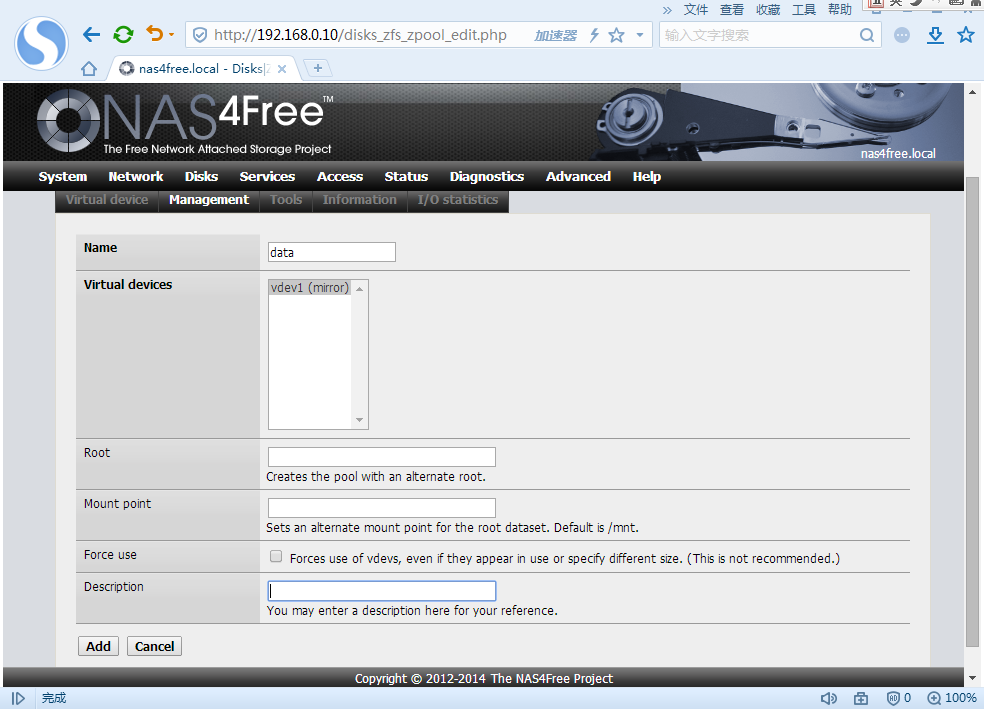
Task: Open the Services menu
Action: (x=267, y=176)
